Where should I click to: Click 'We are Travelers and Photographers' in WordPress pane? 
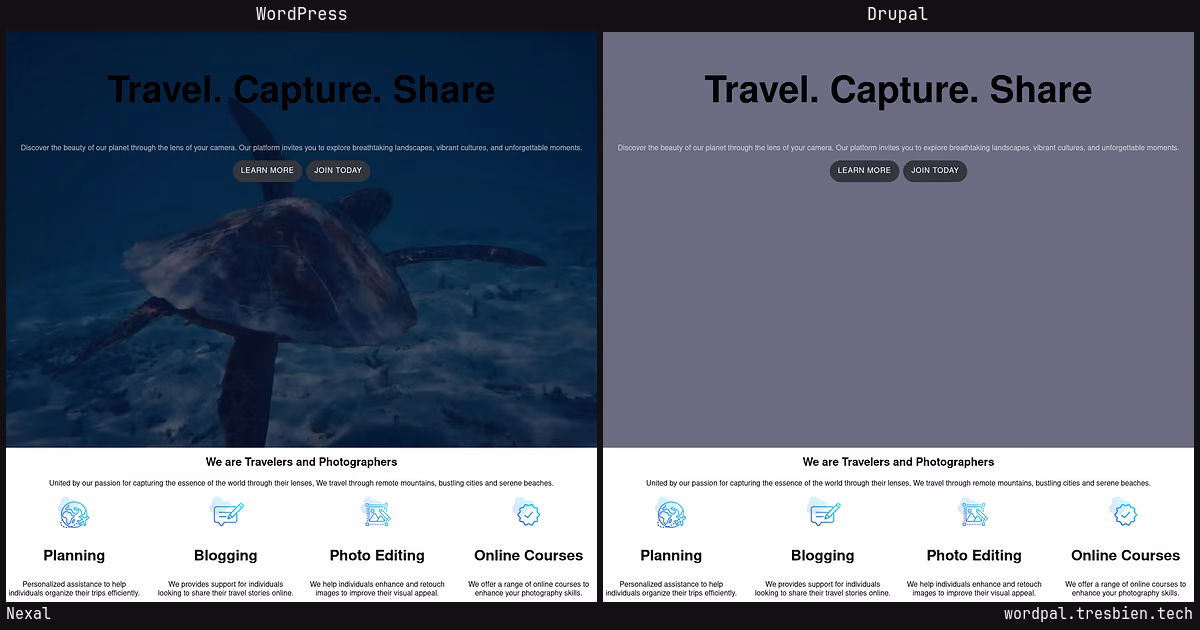tap(301, 462)
